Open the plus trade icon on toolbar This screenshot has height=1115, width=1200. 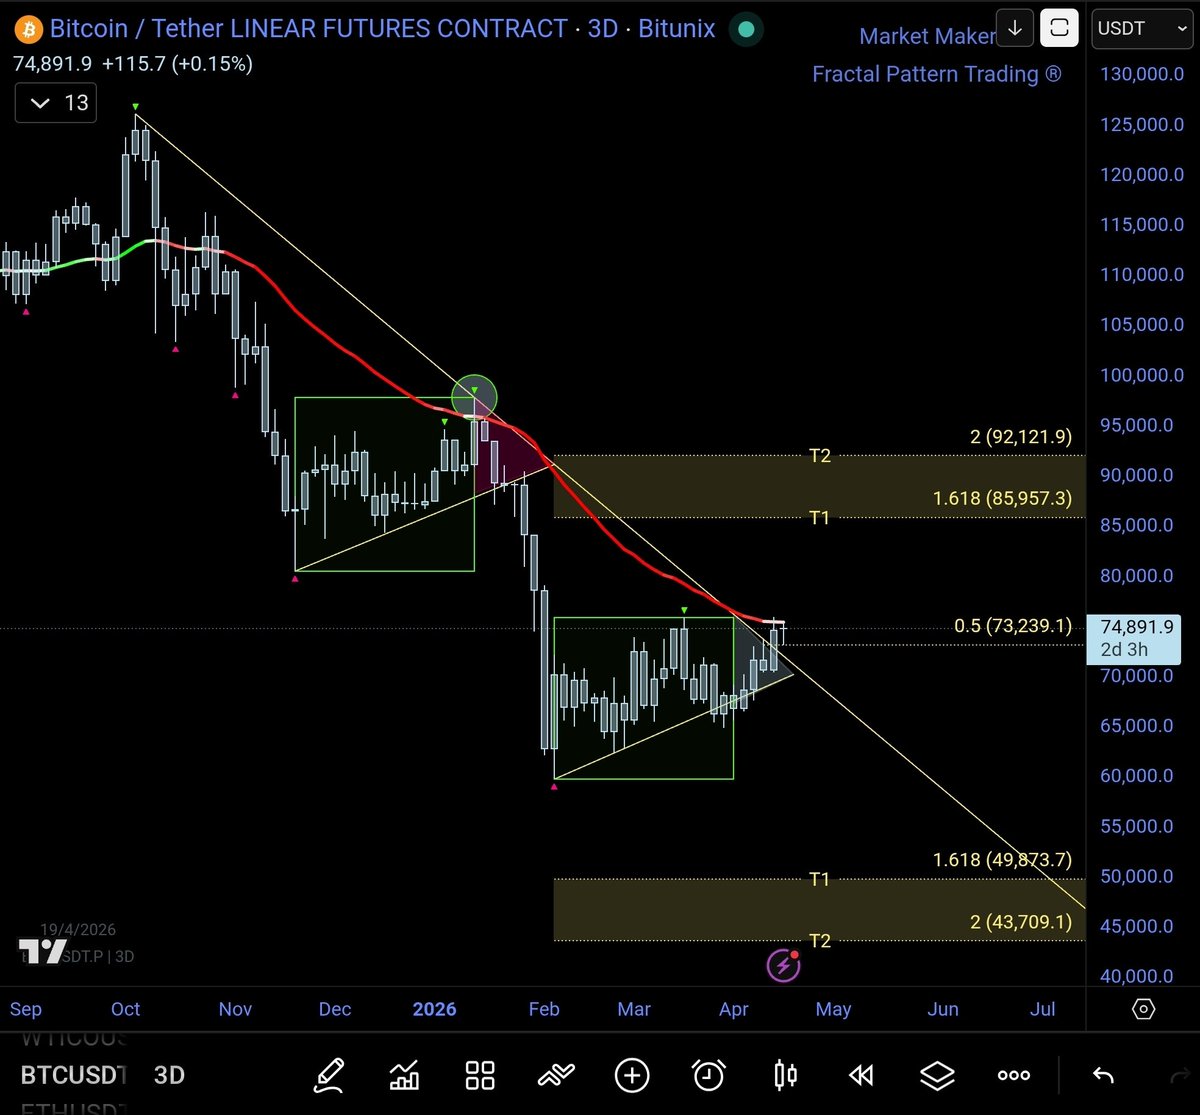click(632, 1075)
